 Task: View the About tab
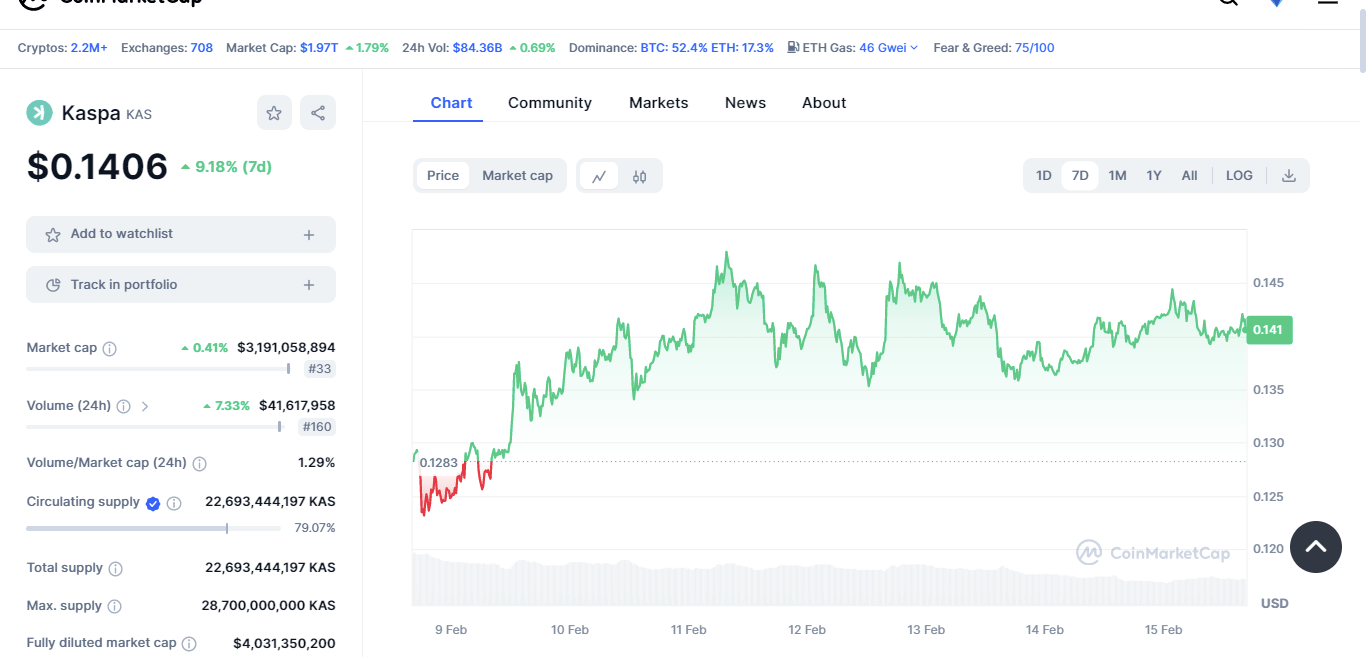(x=824, y=103)
